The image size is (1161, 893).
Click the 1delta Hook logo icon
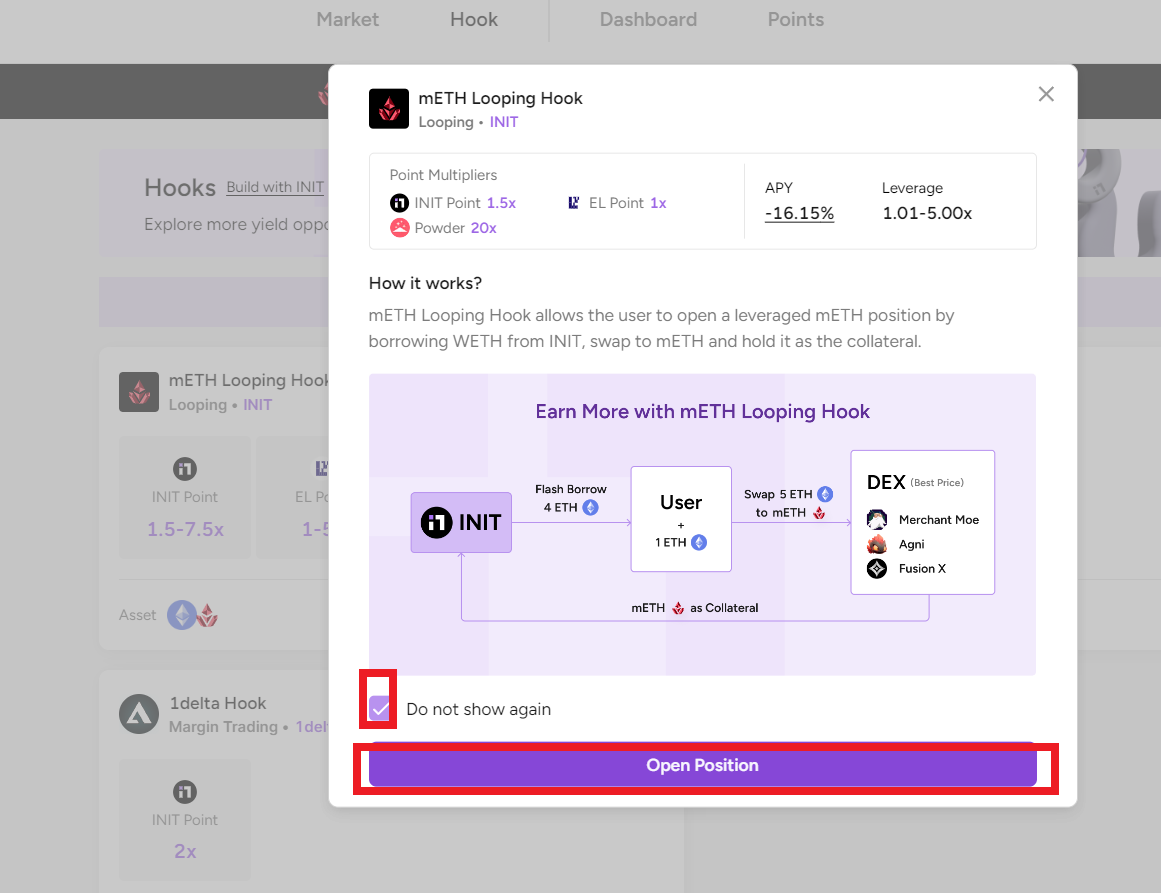139,714
